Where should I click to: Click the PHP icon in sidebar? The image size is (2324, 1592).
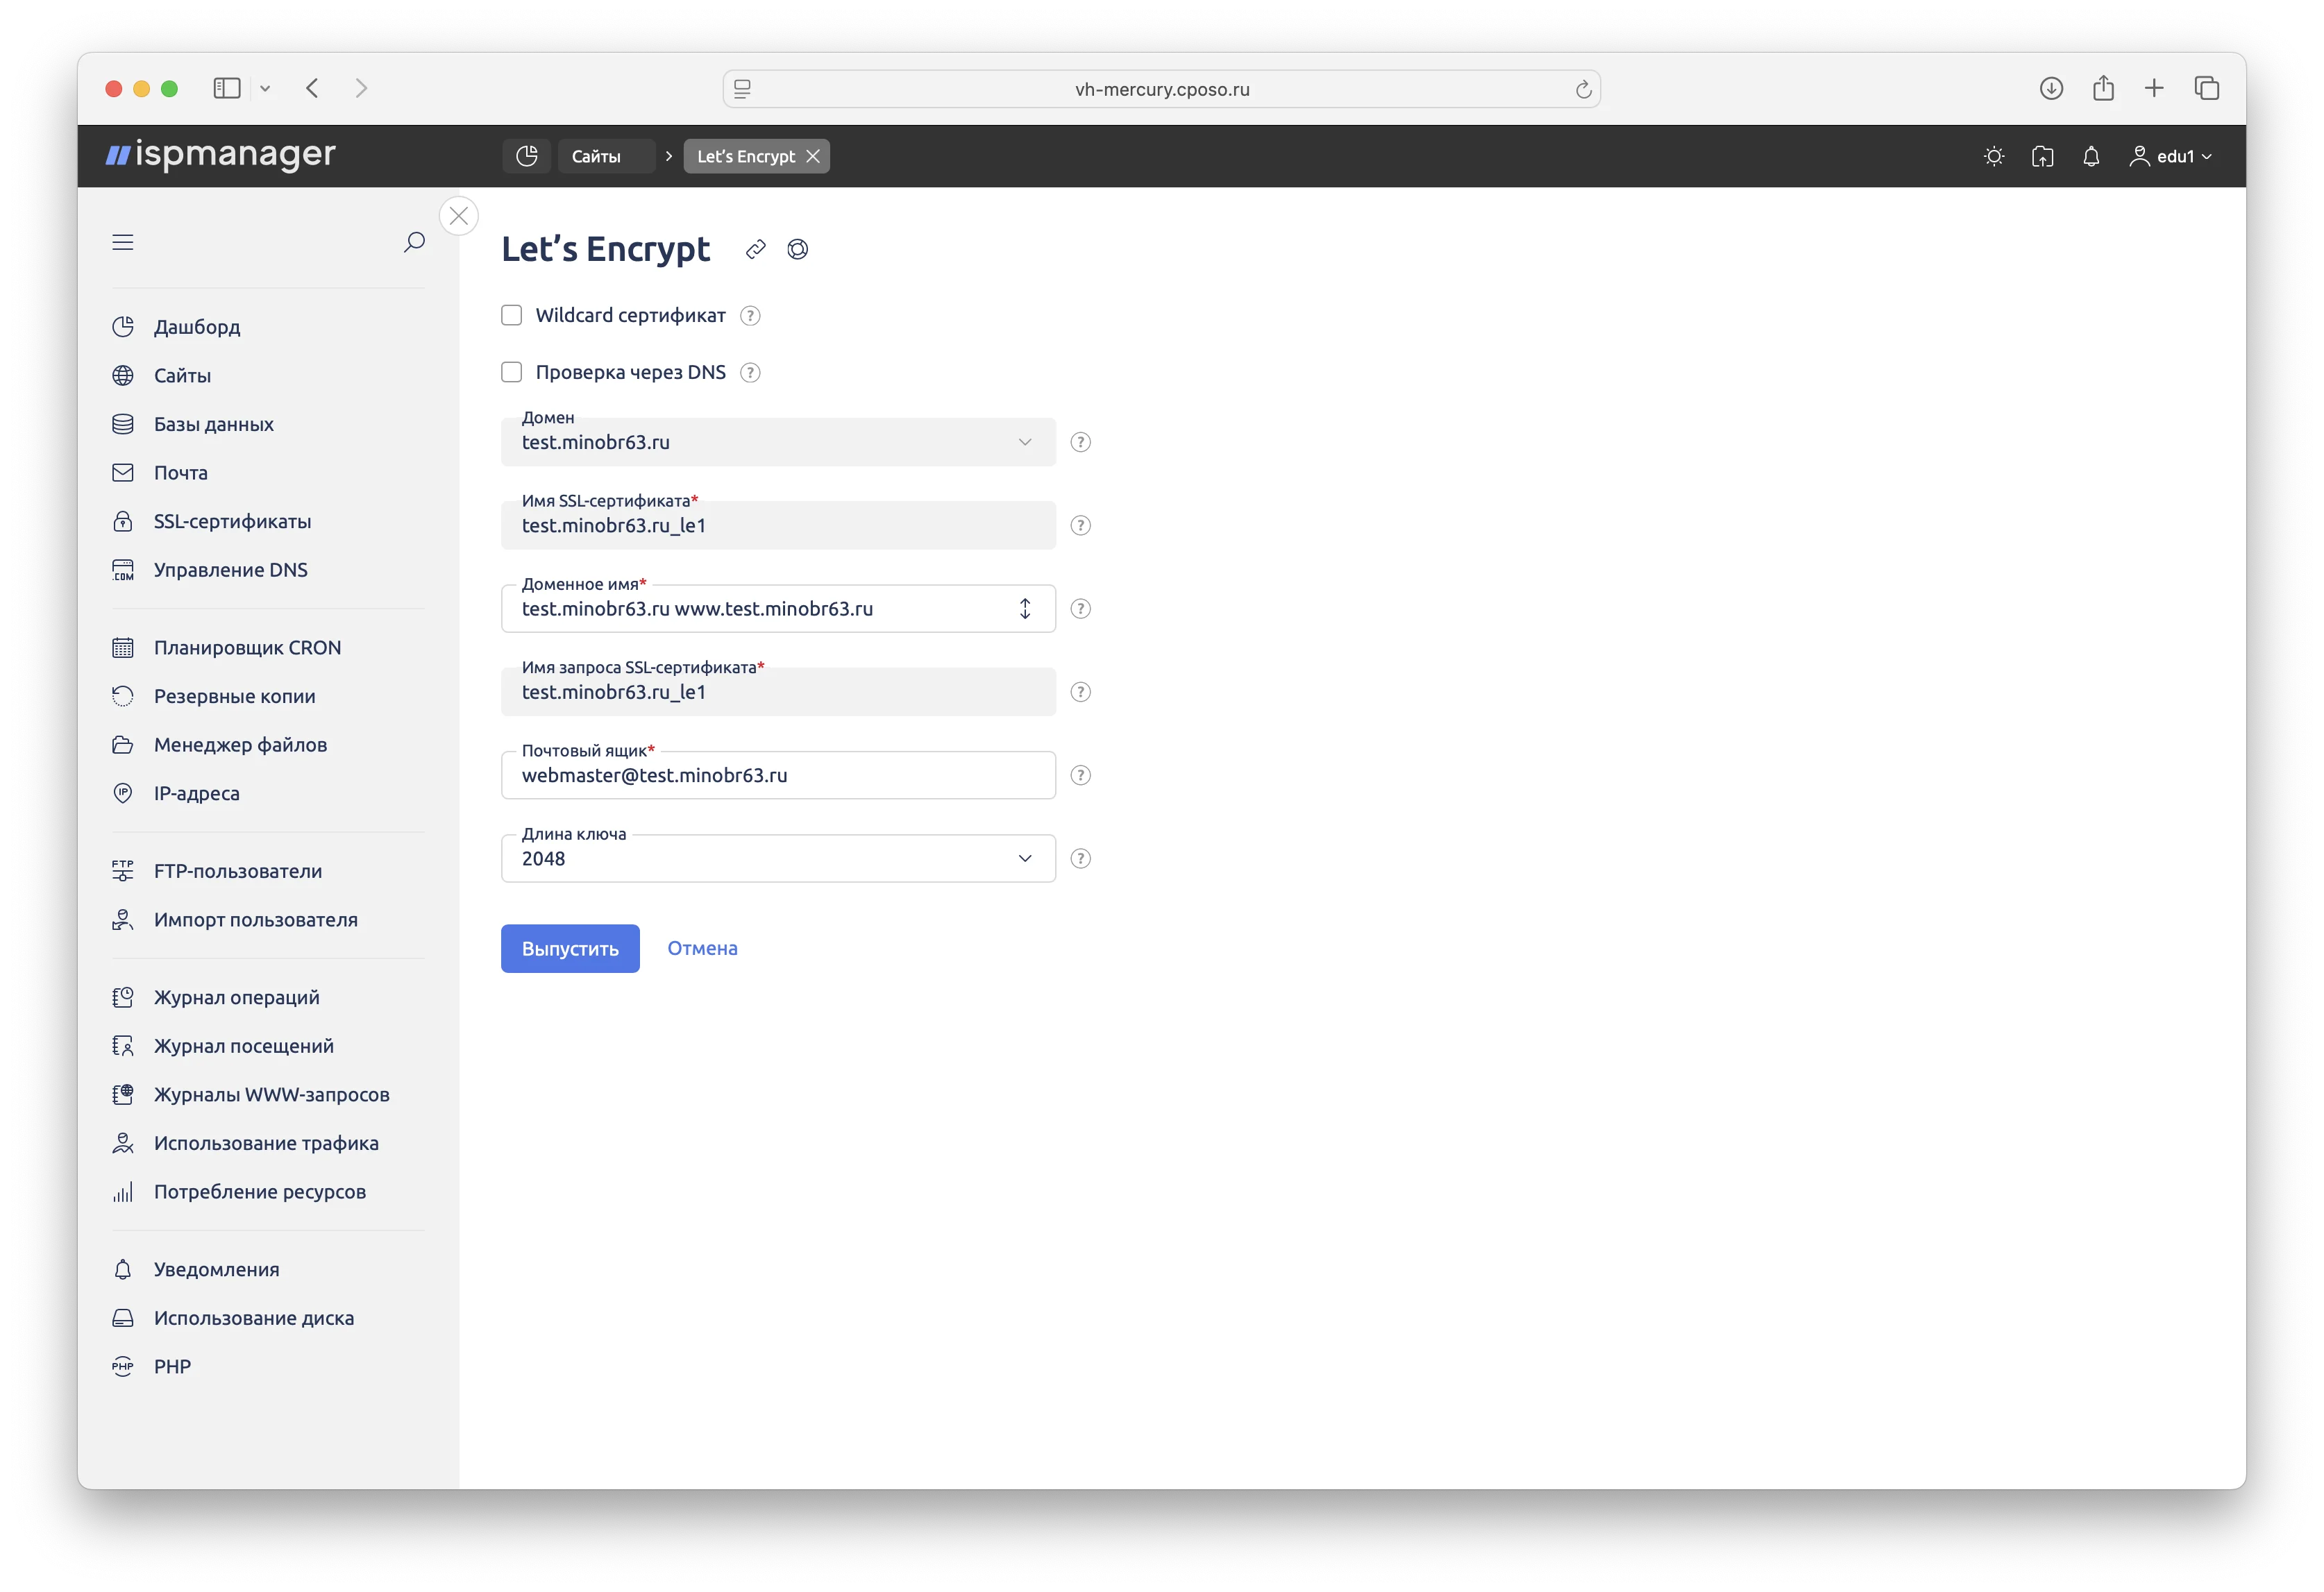pyautogui.click(x=123, y=1367)
